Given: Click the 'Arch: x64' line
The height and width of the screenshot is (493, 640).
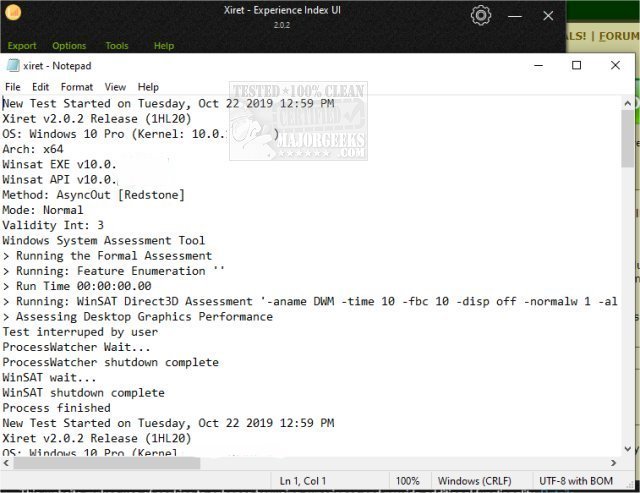Looking at the screenshot, I should [33, 149].
